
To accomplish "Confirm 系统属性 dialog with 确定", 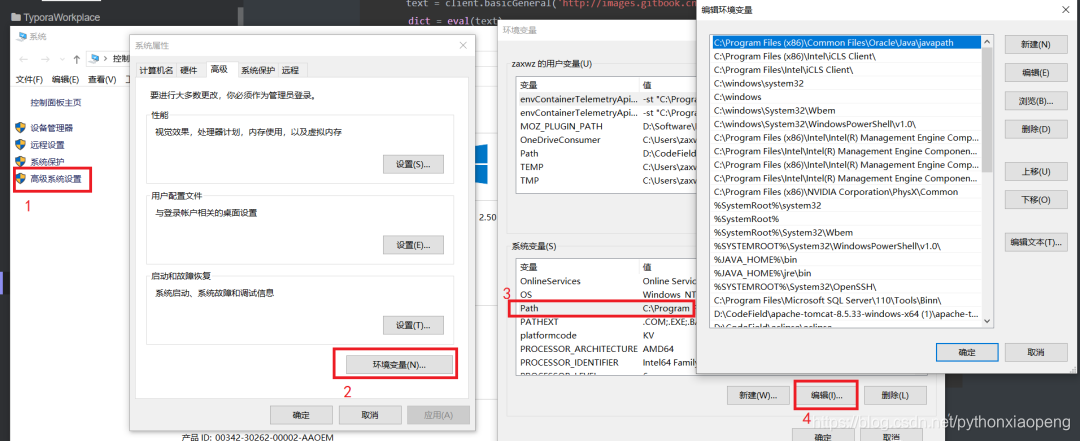I will point(301,415).
